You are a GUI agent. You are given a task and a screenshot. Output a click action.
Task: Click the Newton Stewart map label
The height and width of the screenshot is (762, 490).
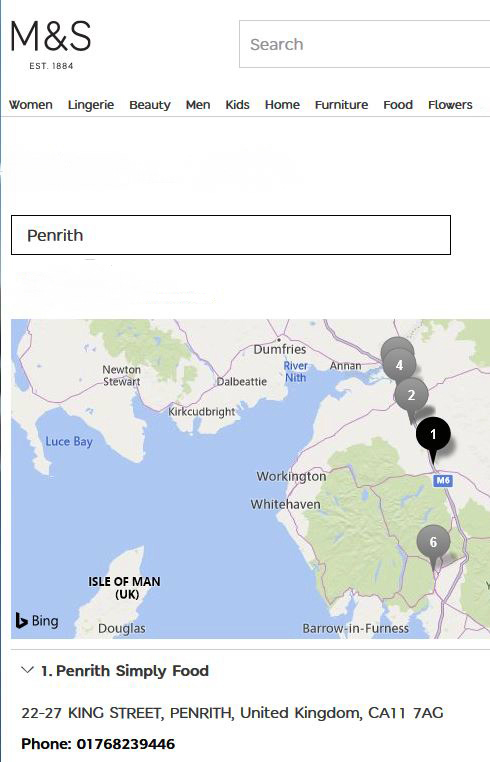[122, 376]
